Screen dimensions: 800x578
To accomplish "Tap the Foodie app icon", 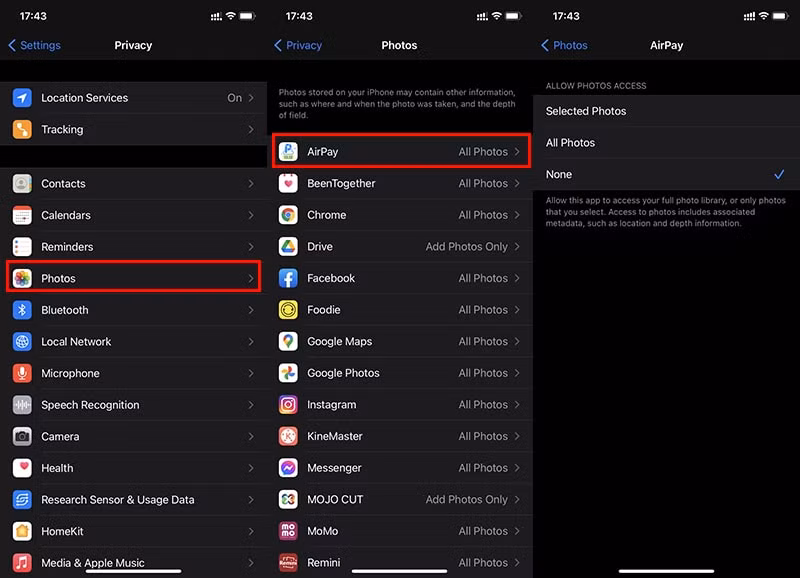I will point(288,310).
